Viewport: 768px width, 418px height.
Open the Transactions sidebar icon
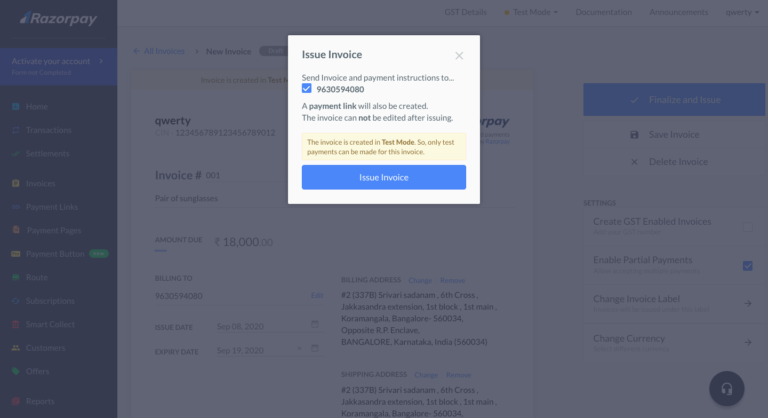pyautogui.click(x=16, y=130)
